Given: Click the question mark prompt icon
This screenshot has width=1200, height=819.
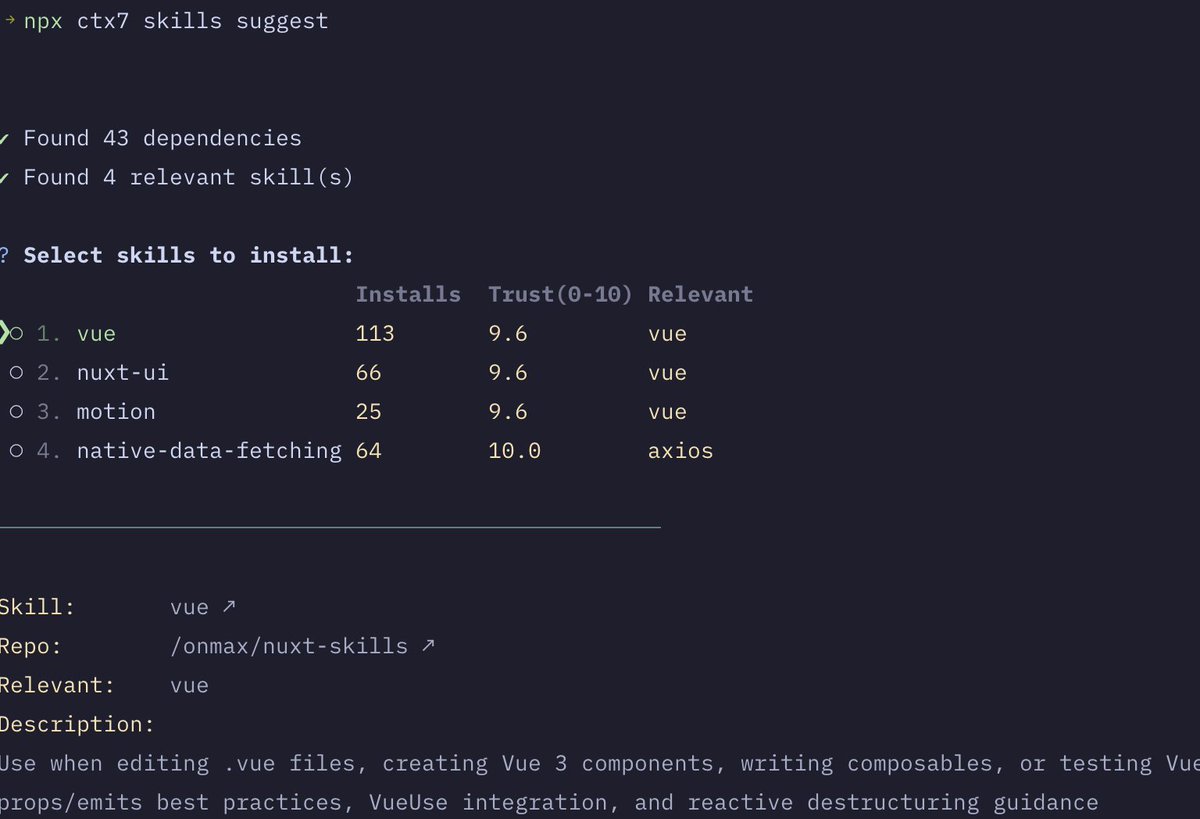Looking at the screenshot, I should point(4,255).
